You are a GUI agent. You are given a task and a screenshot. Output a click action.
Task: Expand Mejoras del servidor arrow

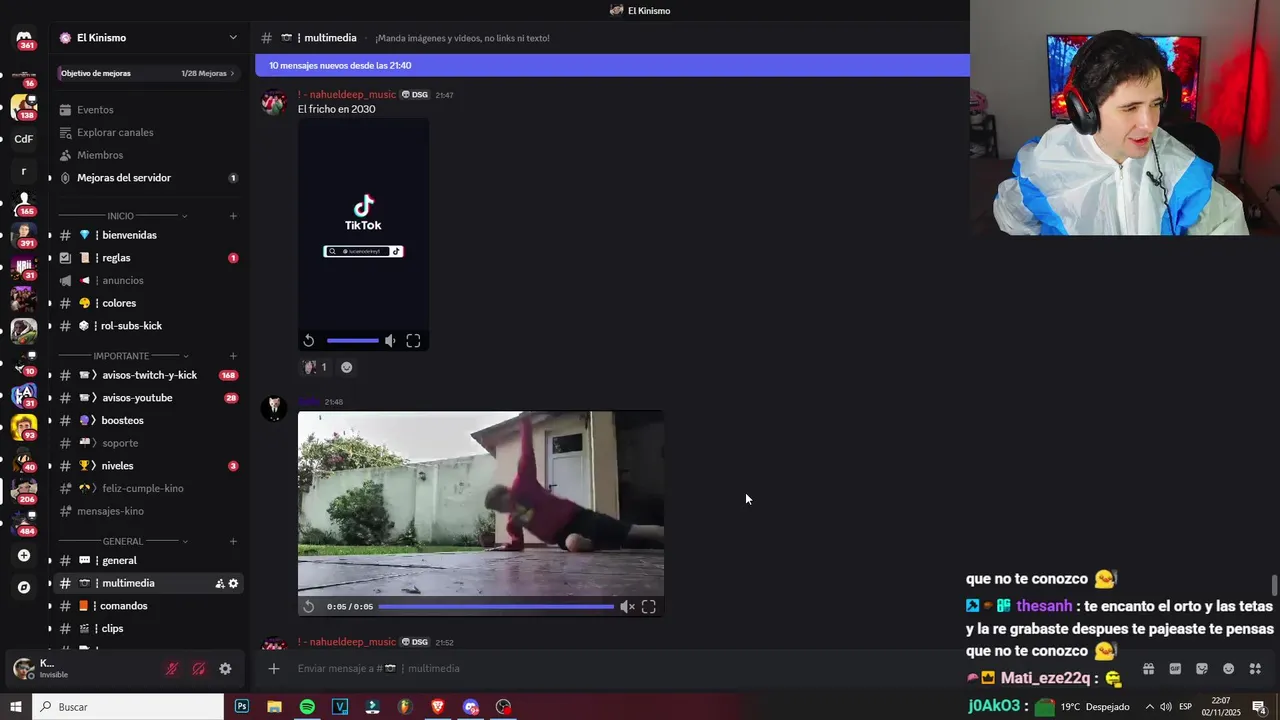[50, 178]
